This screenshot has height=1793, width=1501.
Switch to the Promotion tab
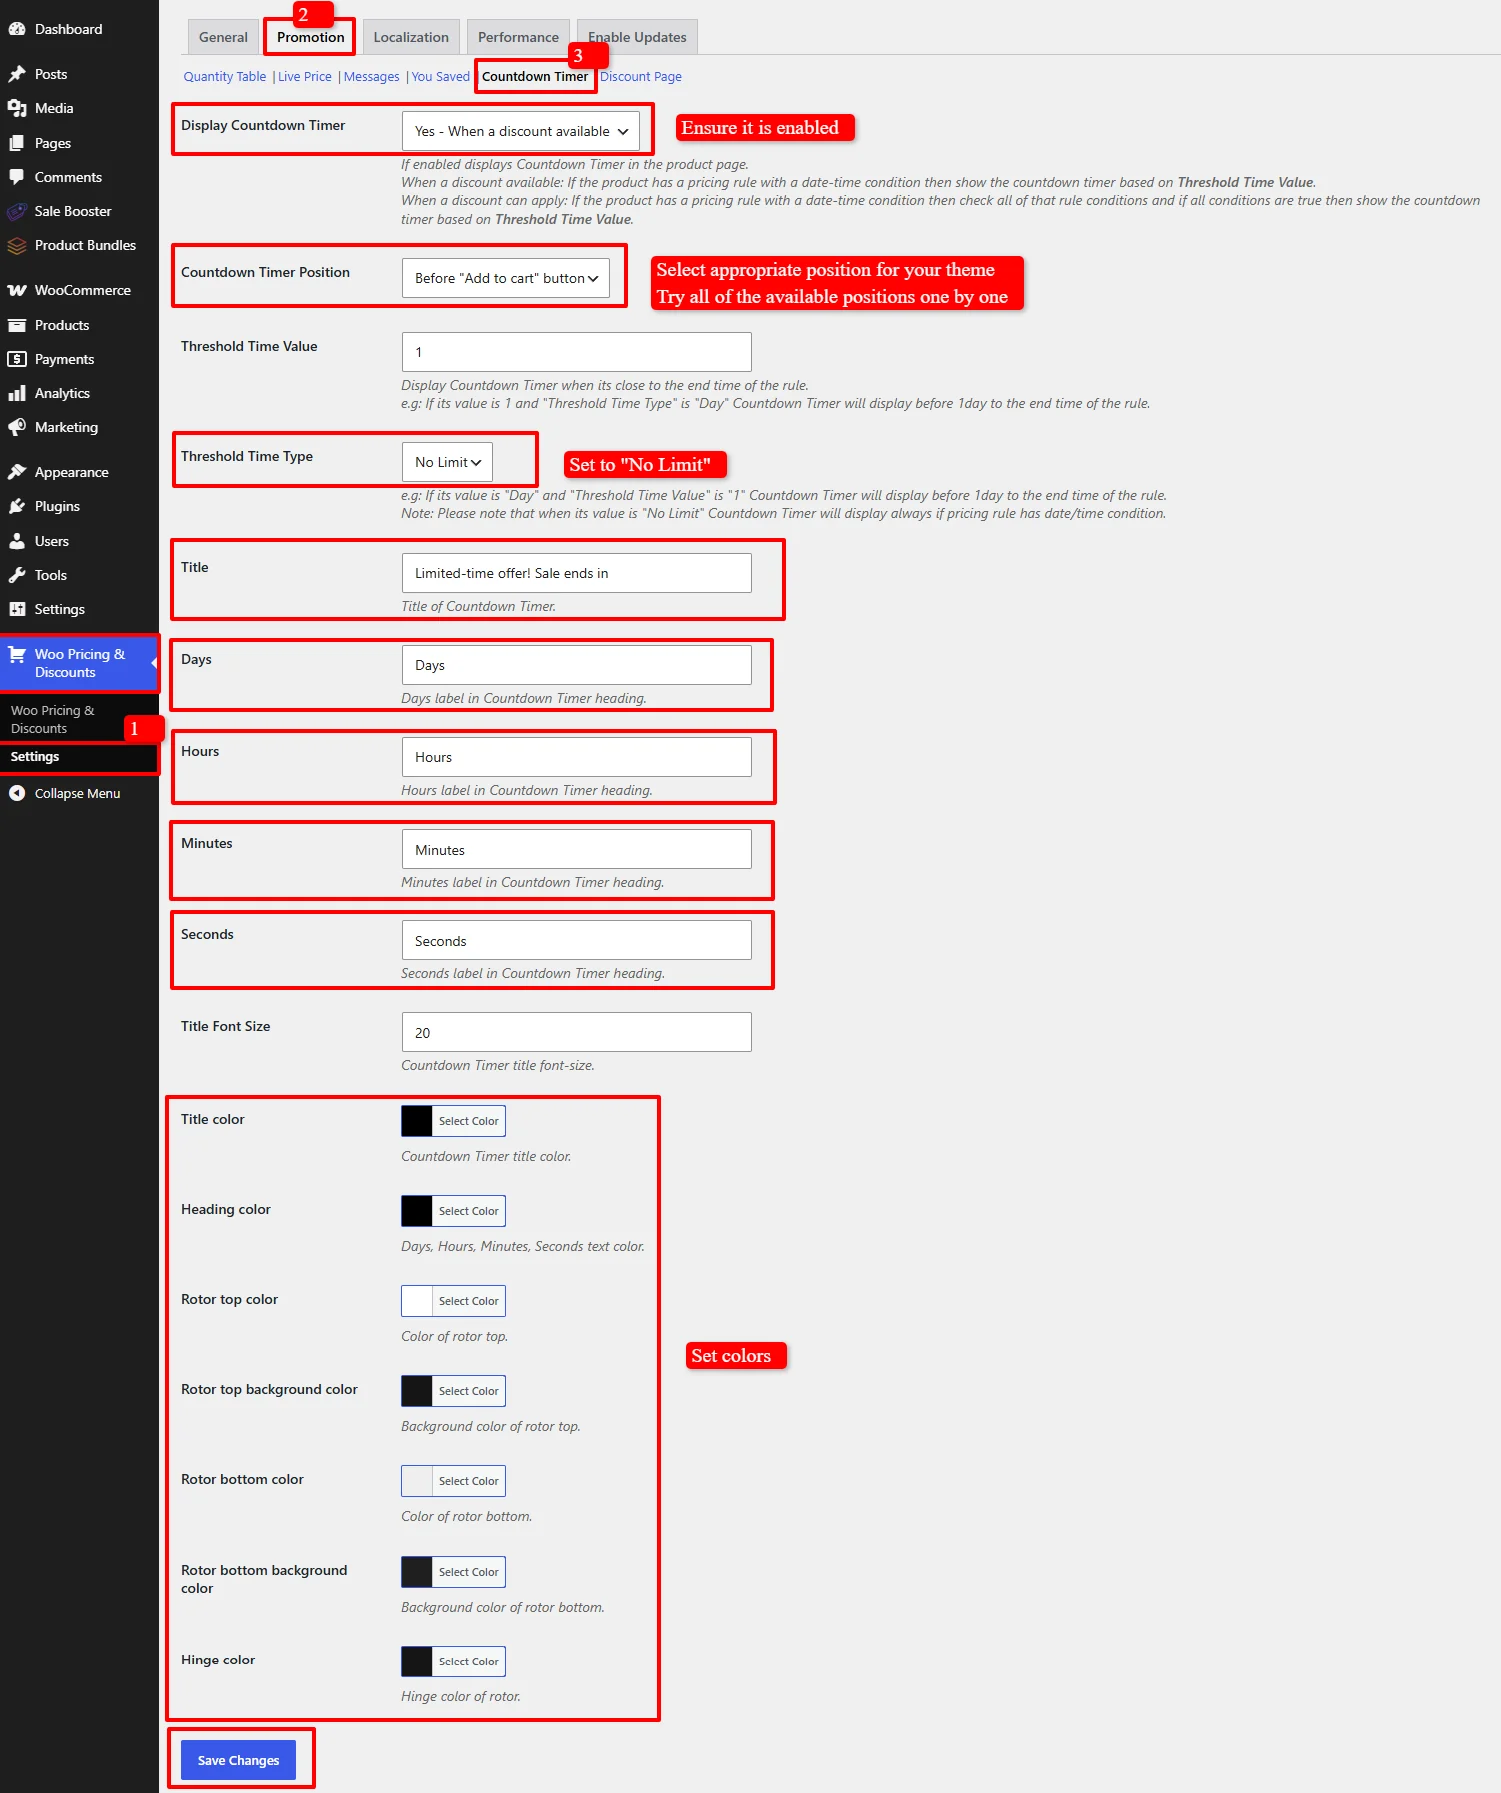point(310,37)
